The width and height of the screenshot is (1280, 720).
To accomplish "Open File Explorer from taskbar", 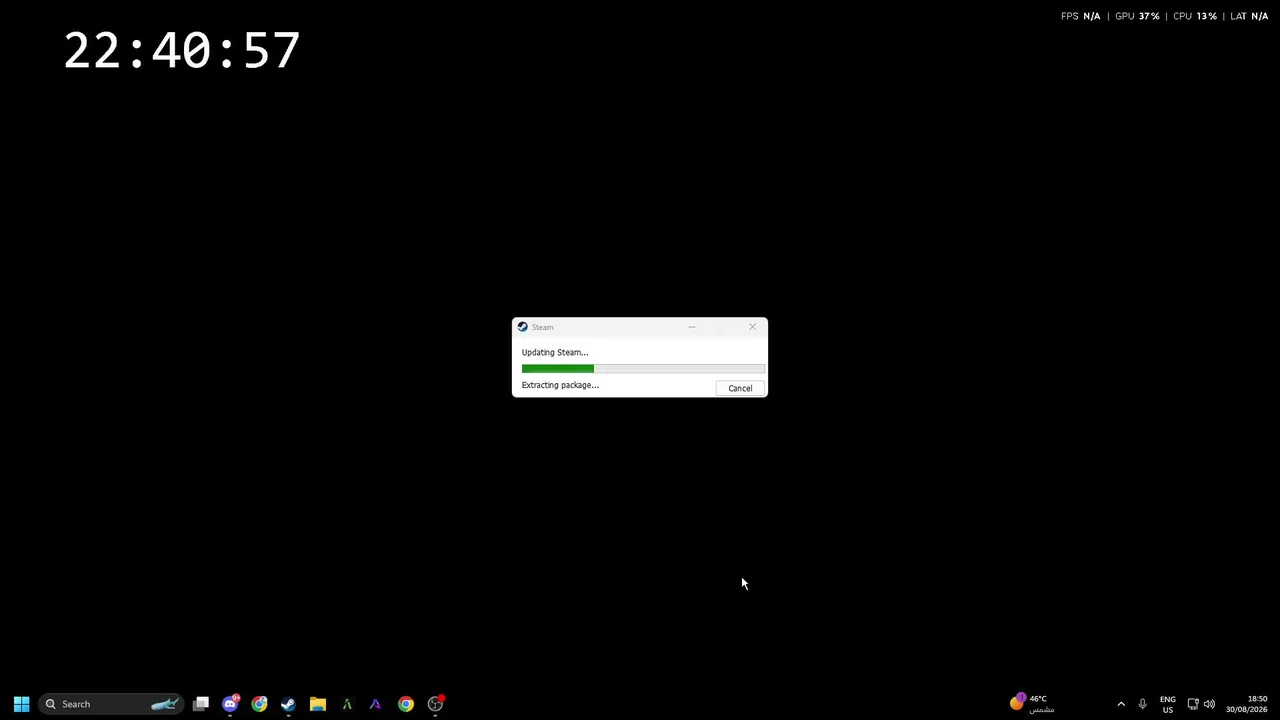I will click(318, 704).
